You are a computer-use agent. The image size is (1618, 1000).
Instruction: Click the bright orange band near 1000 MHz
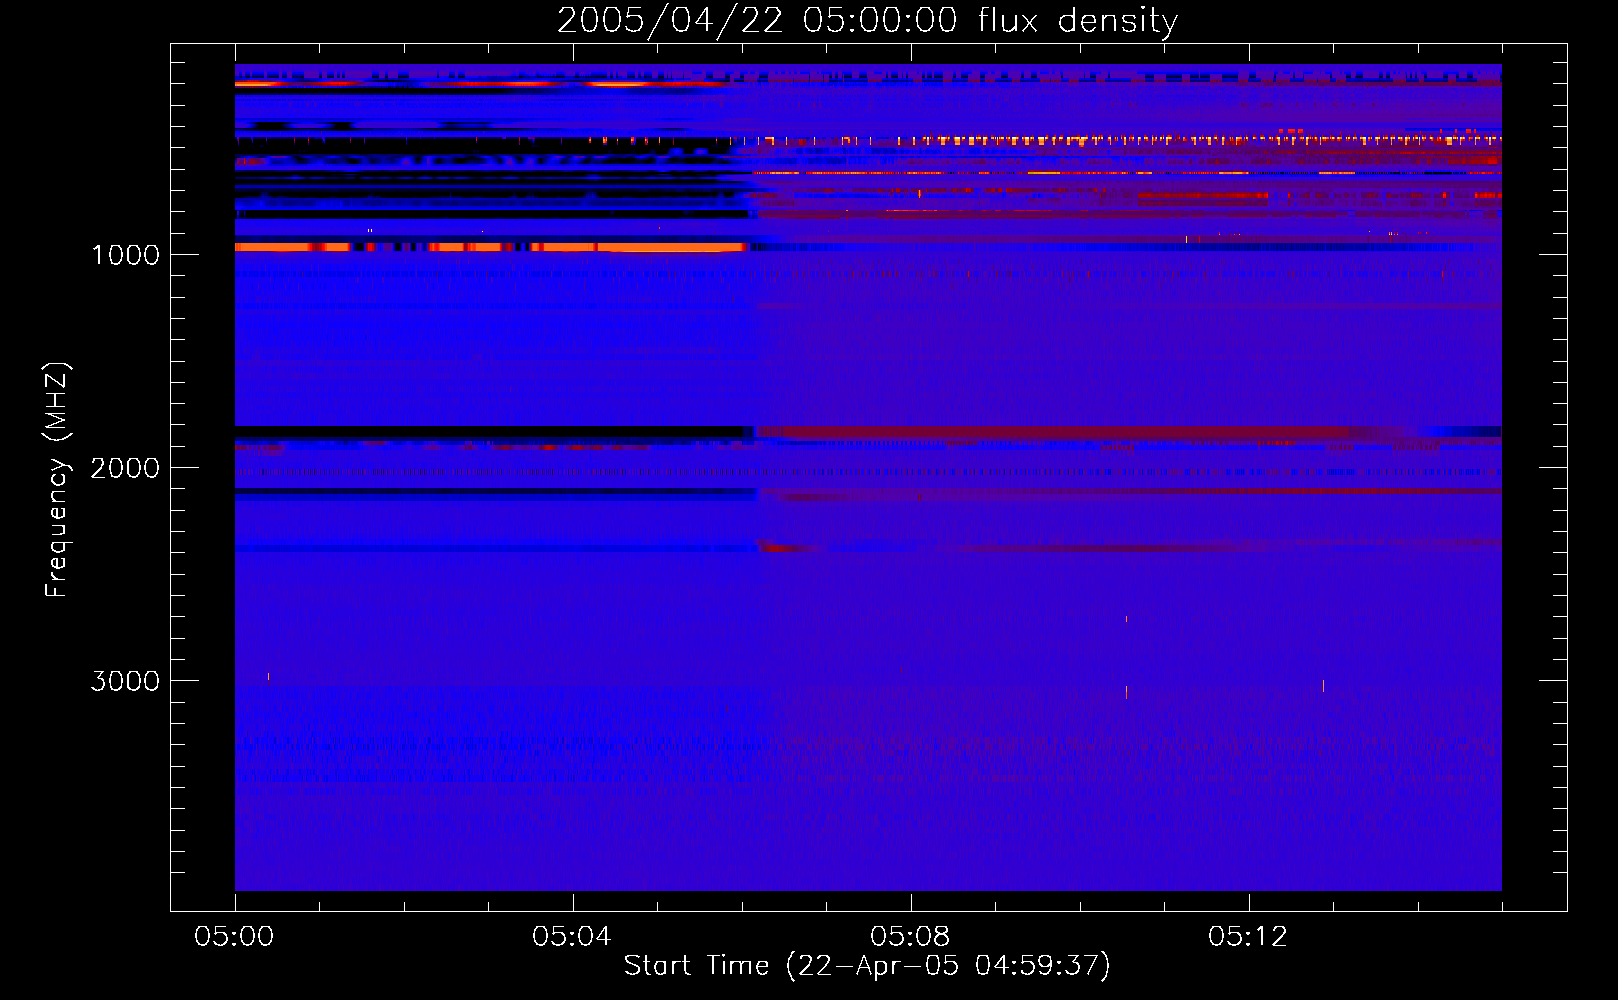coord(491,247)
